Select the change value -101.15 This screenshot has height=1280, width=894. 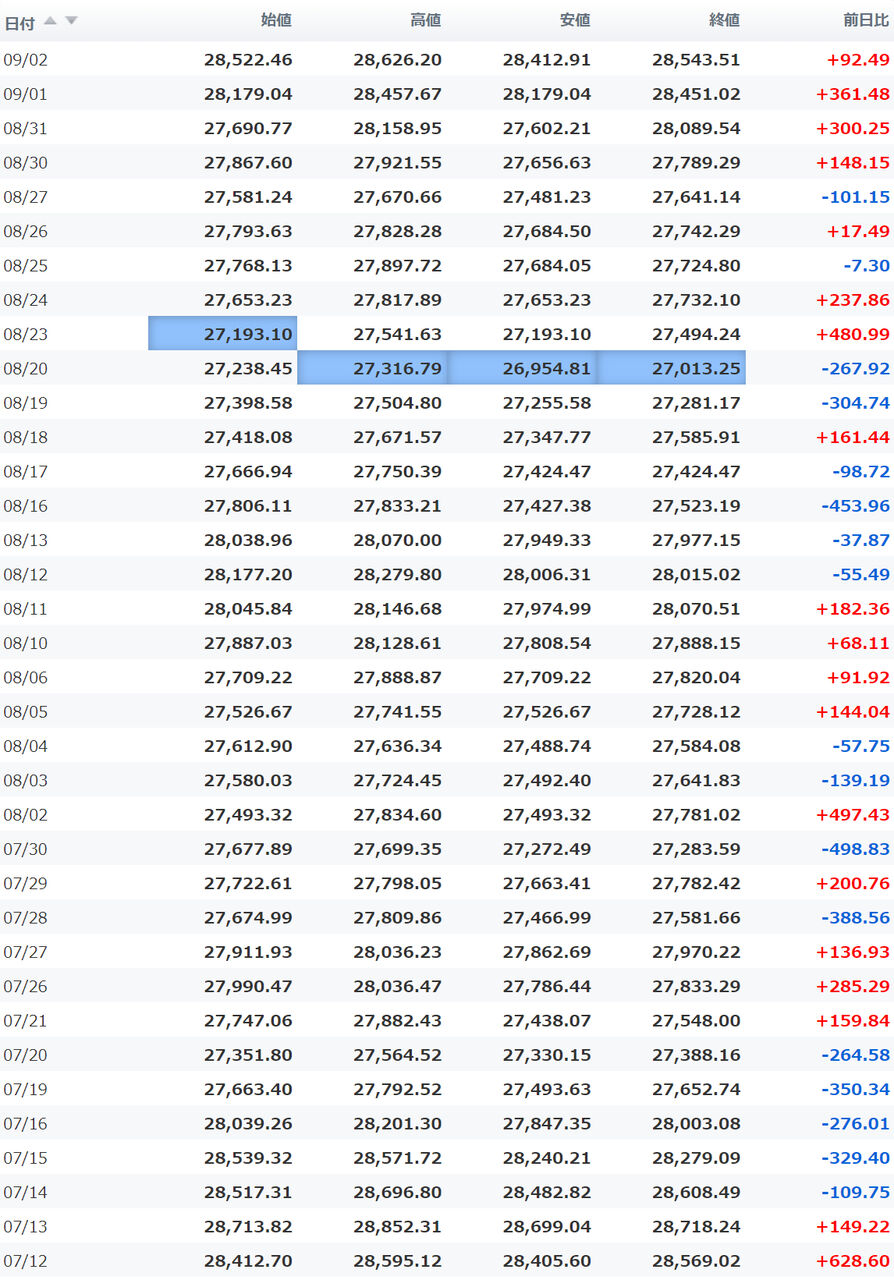[856, 197]
